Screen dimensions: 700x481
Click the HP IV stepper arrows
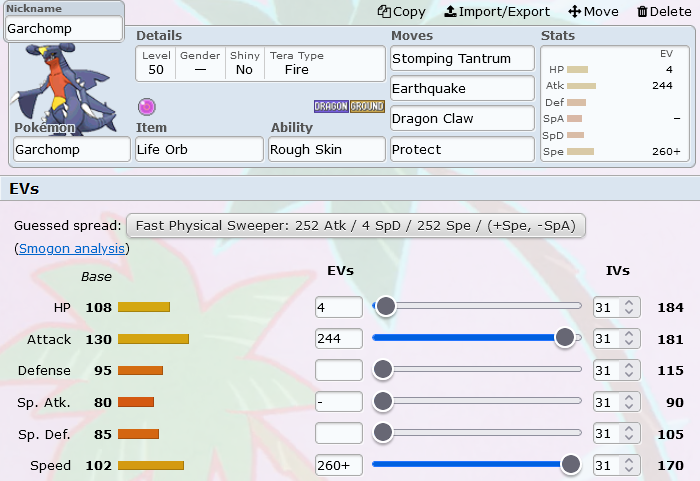click(x=629, y=307)
